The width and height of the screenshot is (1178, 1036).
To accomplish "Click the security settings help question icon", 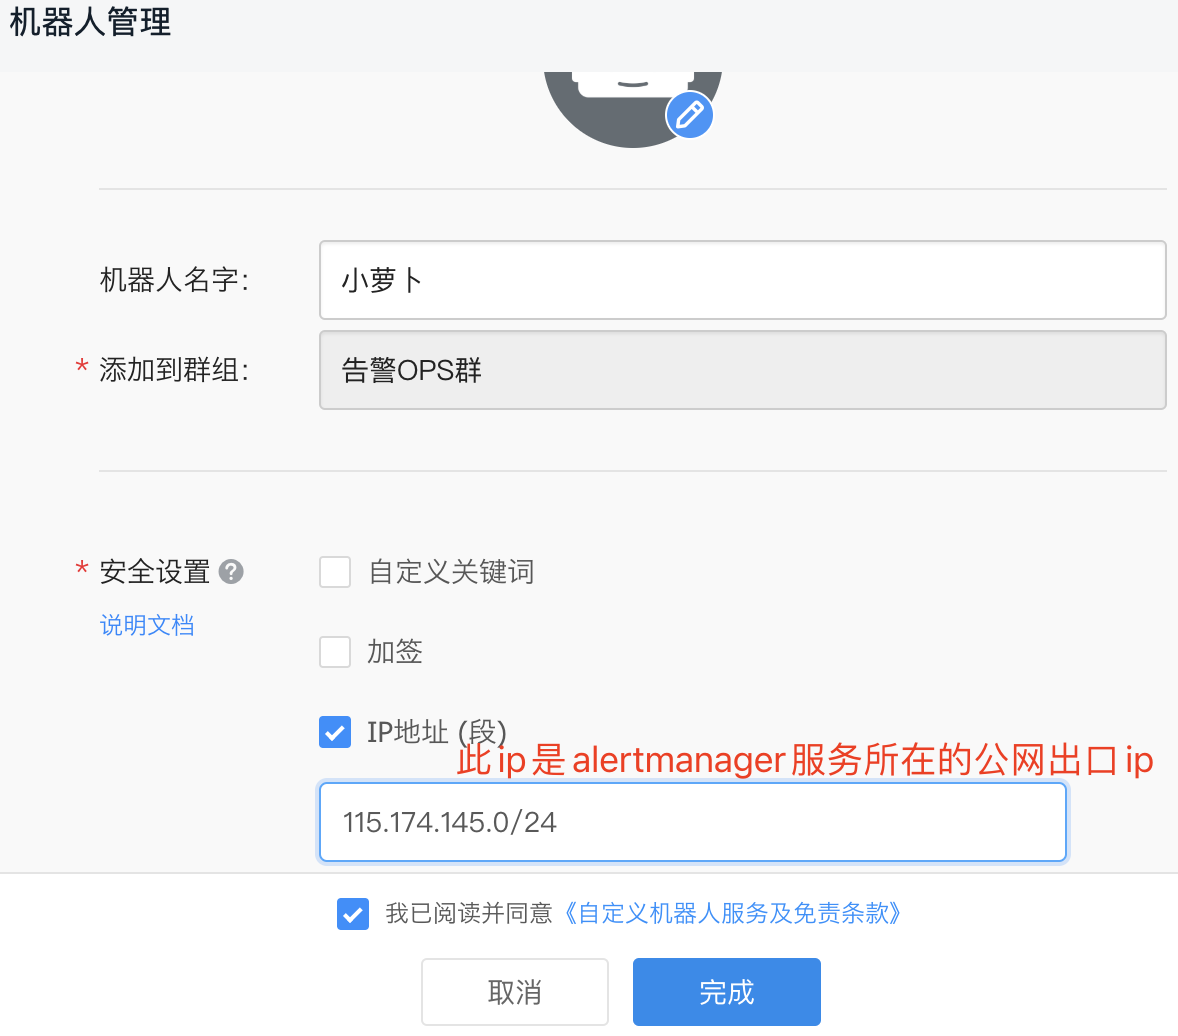I will coord(231,572).
